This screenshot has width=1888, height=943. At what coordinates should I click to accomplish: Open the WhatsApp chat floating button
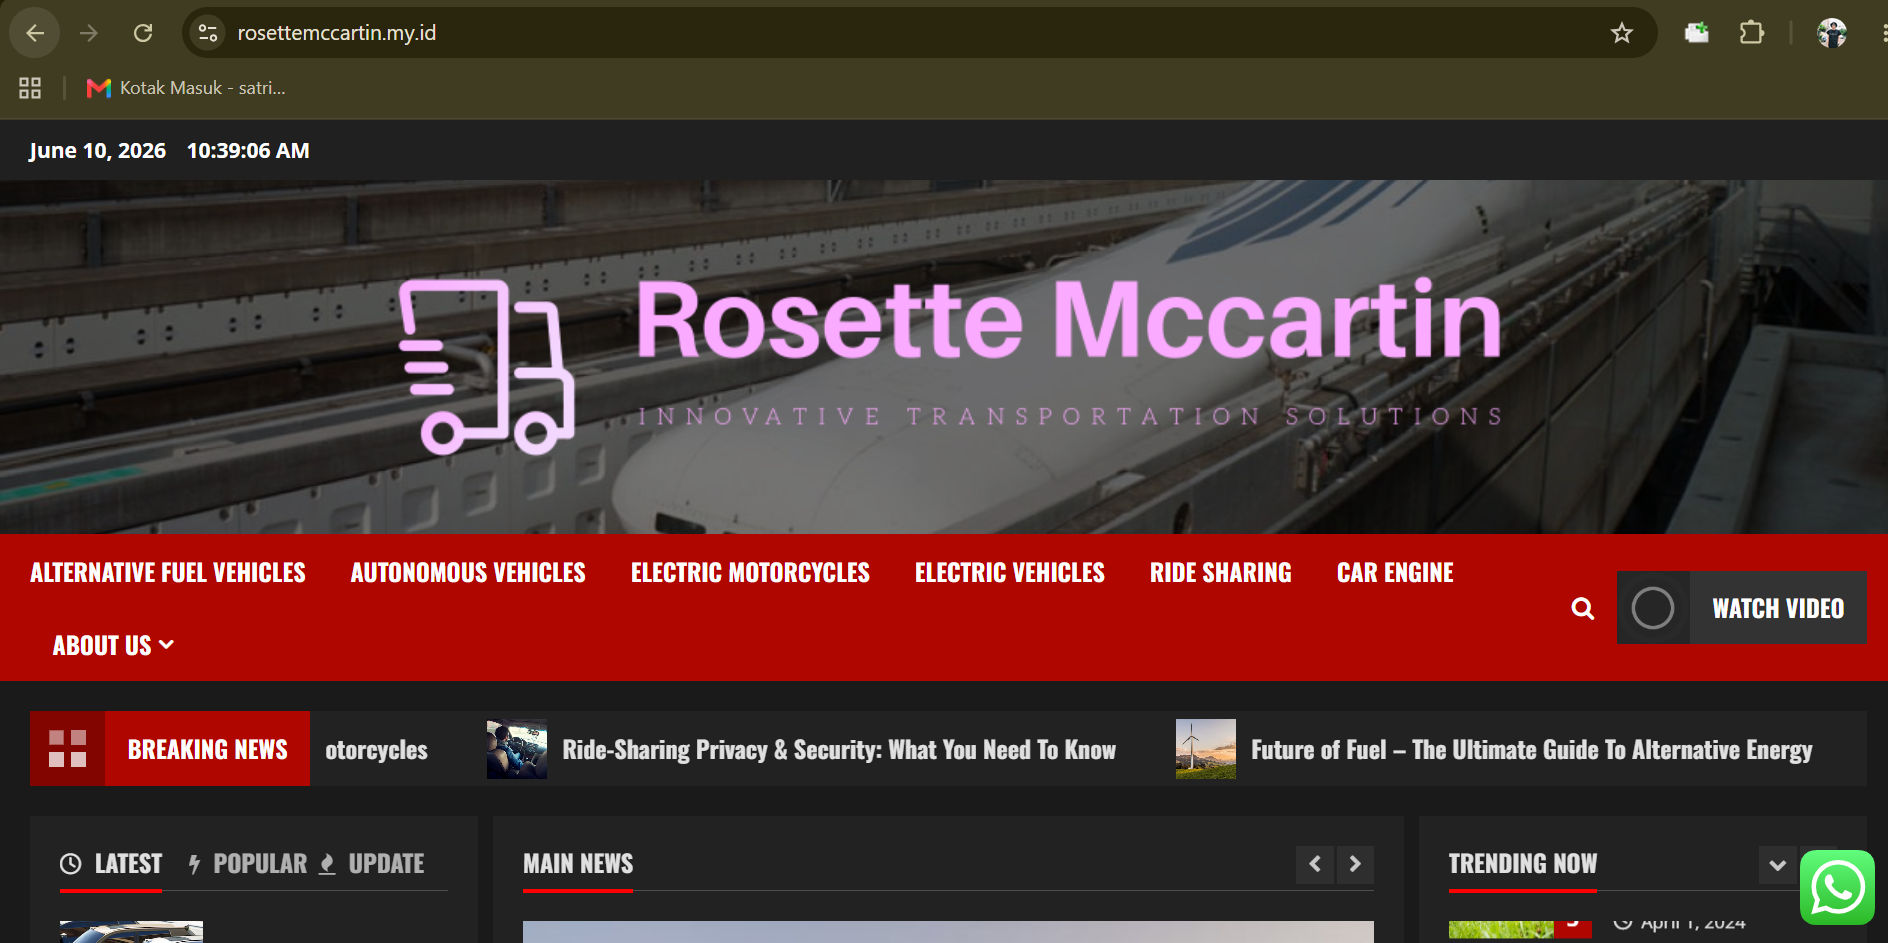pyautogui.click(x=1837, y=888)
